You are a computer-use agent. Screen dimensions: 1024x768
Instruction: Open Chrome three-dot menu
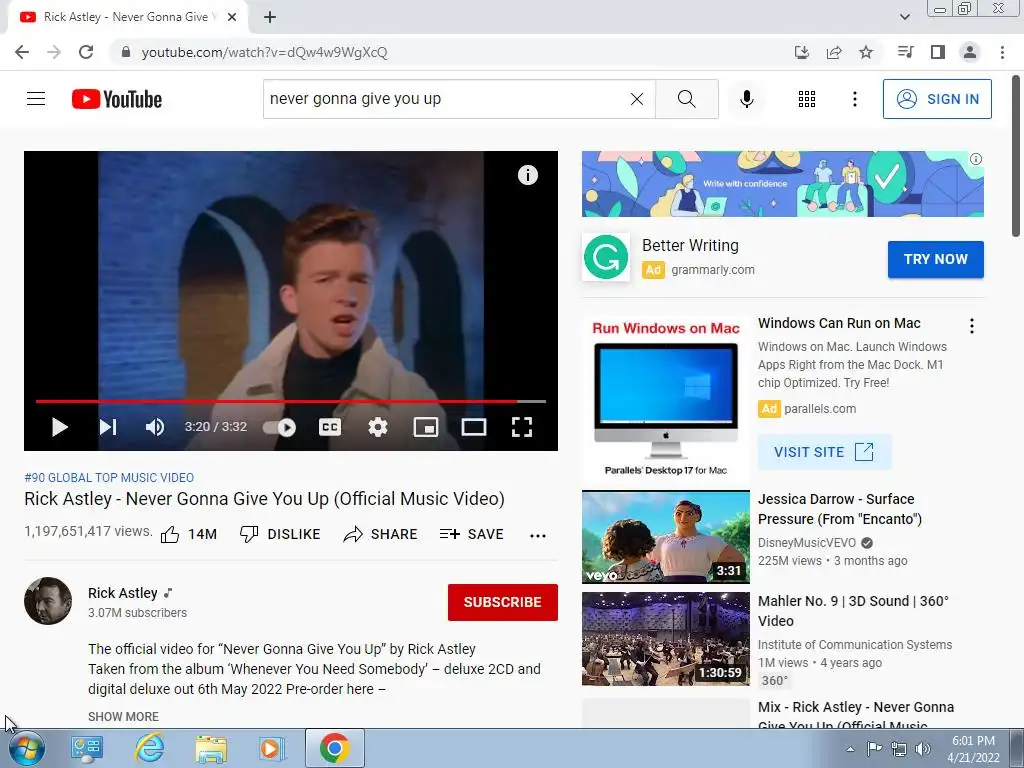point(1002,52)
